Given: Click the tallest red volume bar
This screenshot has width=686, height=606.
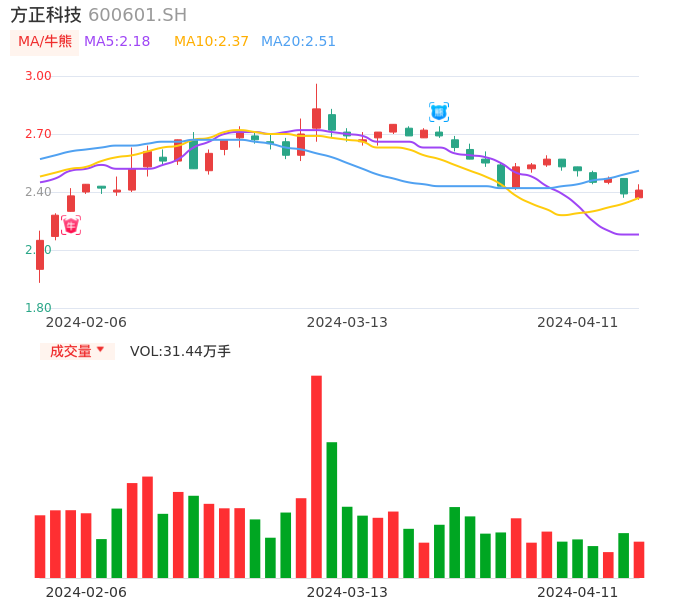Looking at the screenshot, I should (316, 476).
